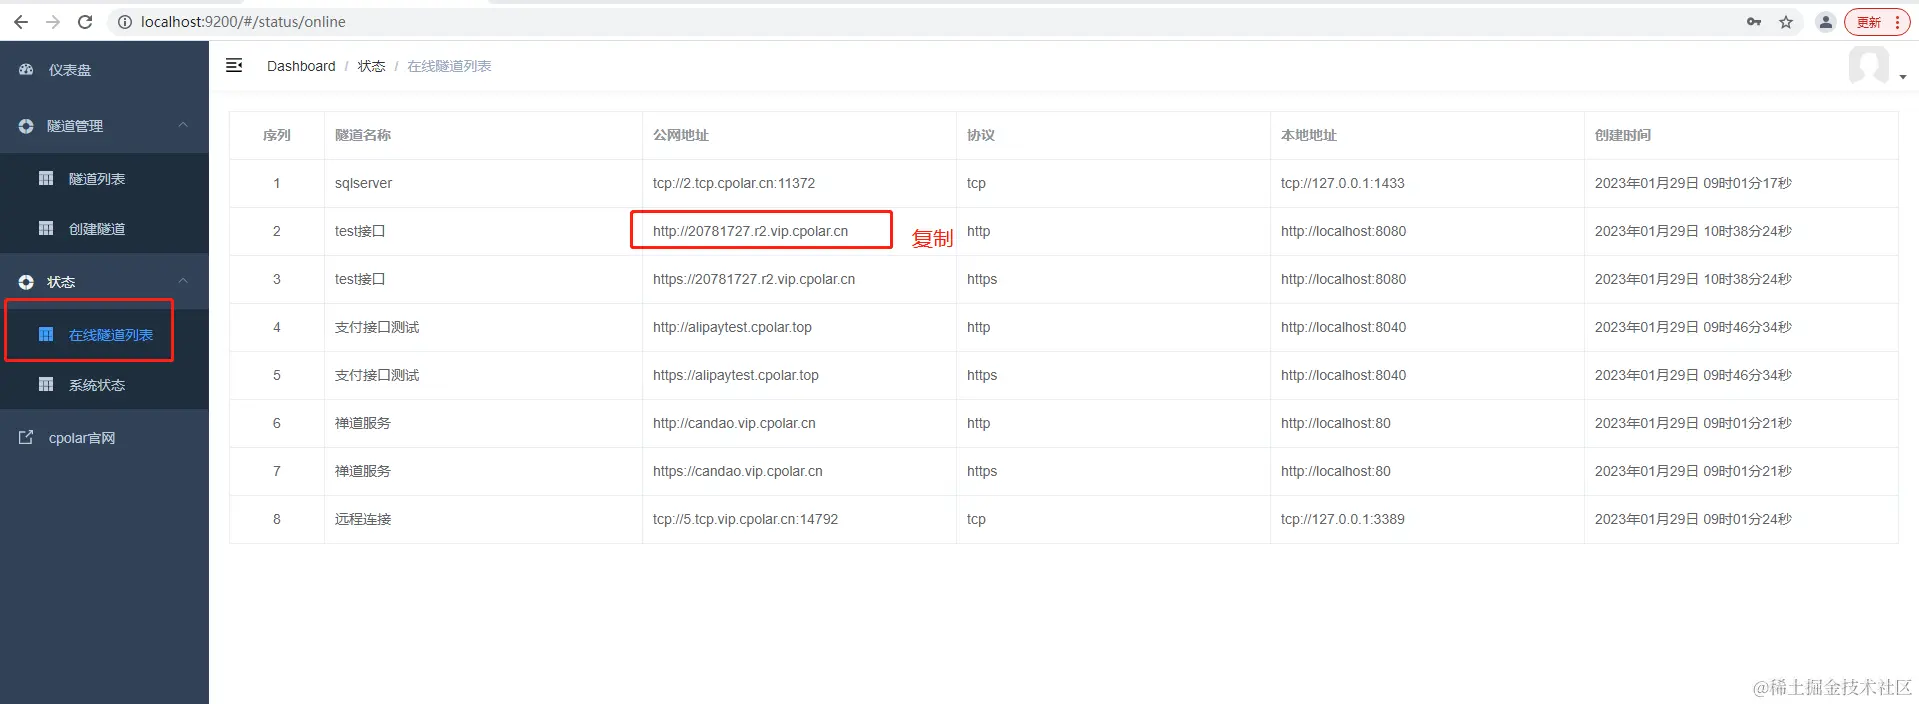Click the 隧道管理 plus icon
The image size is (1919, 704).
26,126
